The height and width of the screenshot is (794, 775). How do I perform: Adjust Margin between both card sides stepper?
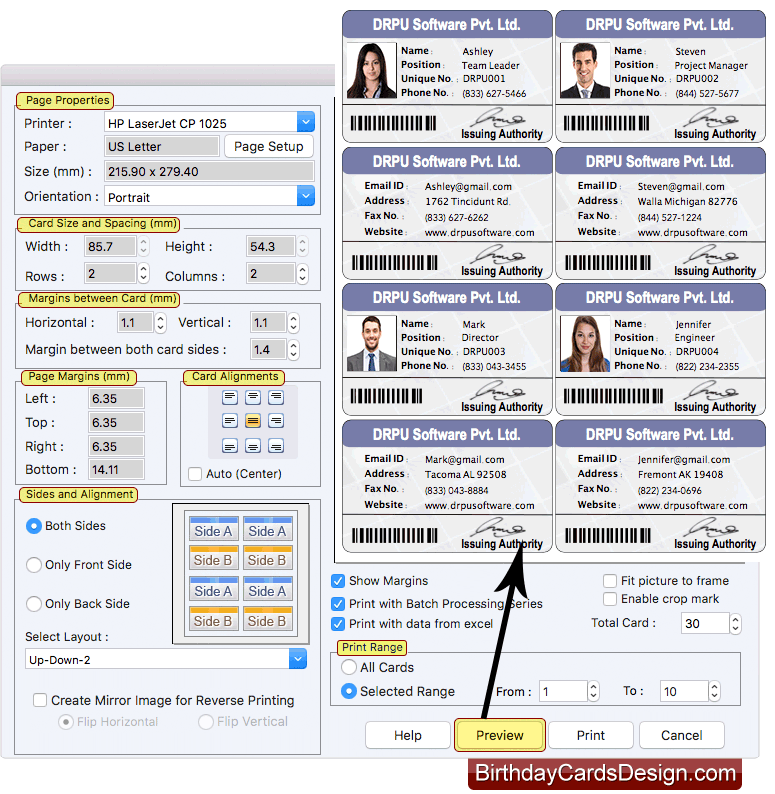pyautogui.click(x=293, y=349)
